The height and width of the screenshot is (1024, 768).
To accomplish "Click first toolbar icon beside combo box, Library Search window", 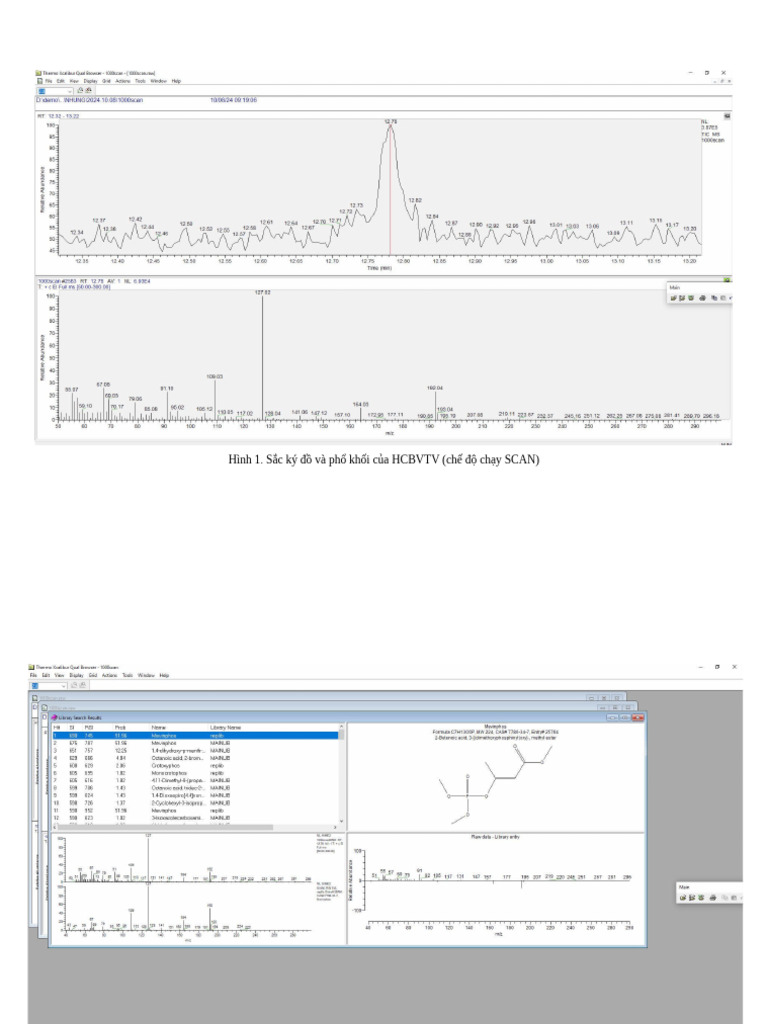I will 74,684.
